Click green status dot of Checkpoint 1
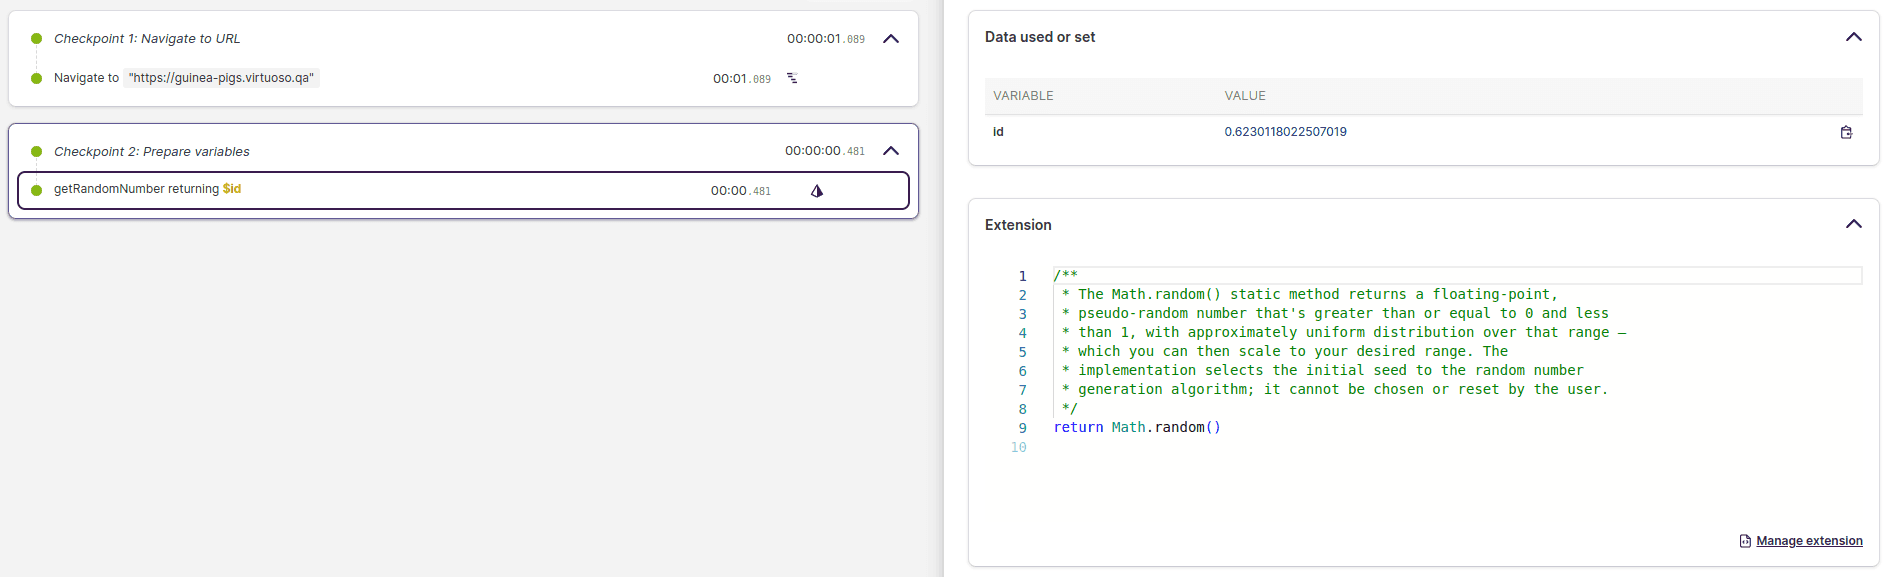This screenshot has width=1893, height=577. coord(36,39)
